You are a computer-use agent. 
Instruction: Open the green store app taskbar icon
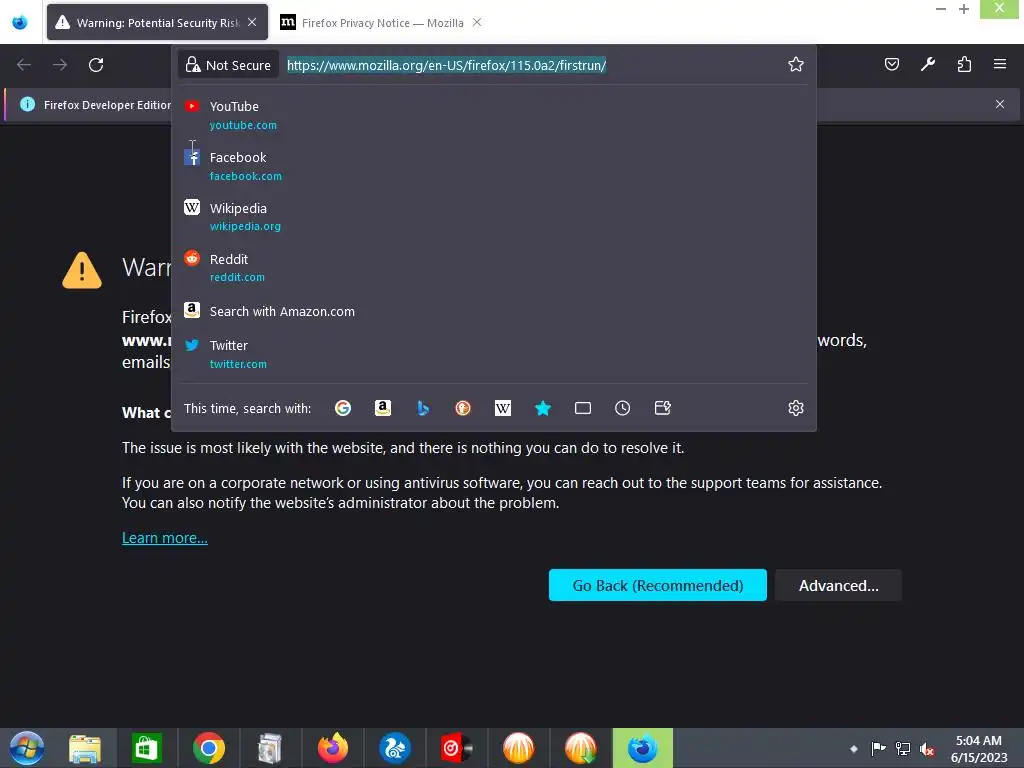click(147, 748)
